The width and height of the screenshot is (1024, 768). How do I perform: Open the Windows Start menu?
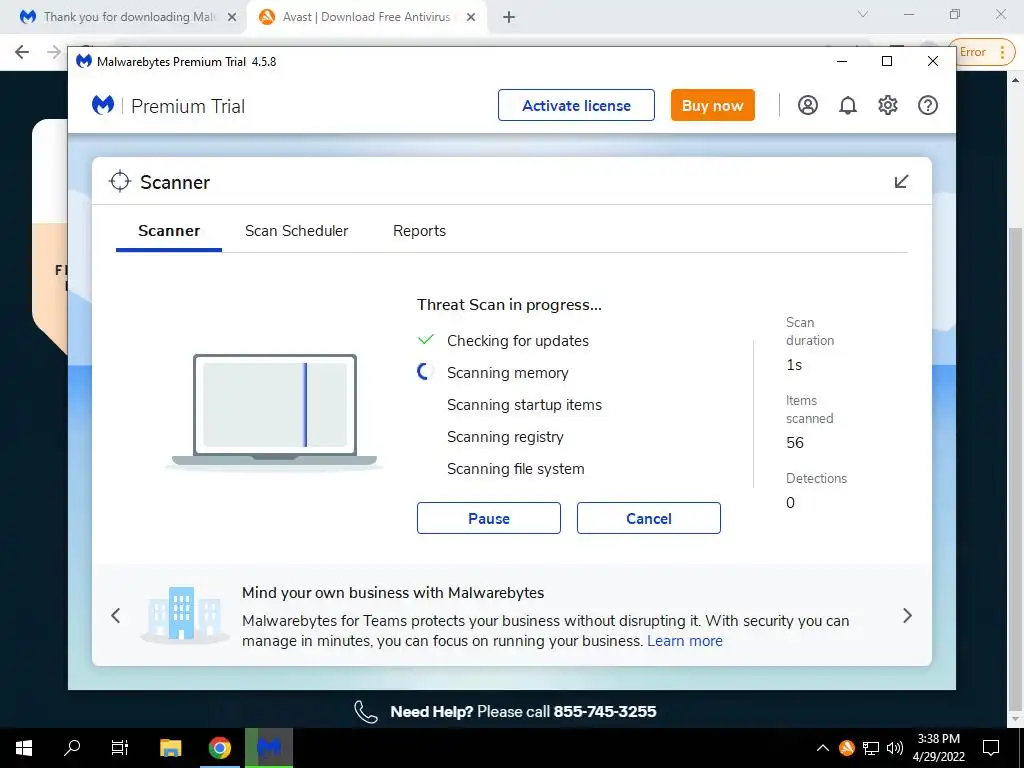click(x=24, y=748)
